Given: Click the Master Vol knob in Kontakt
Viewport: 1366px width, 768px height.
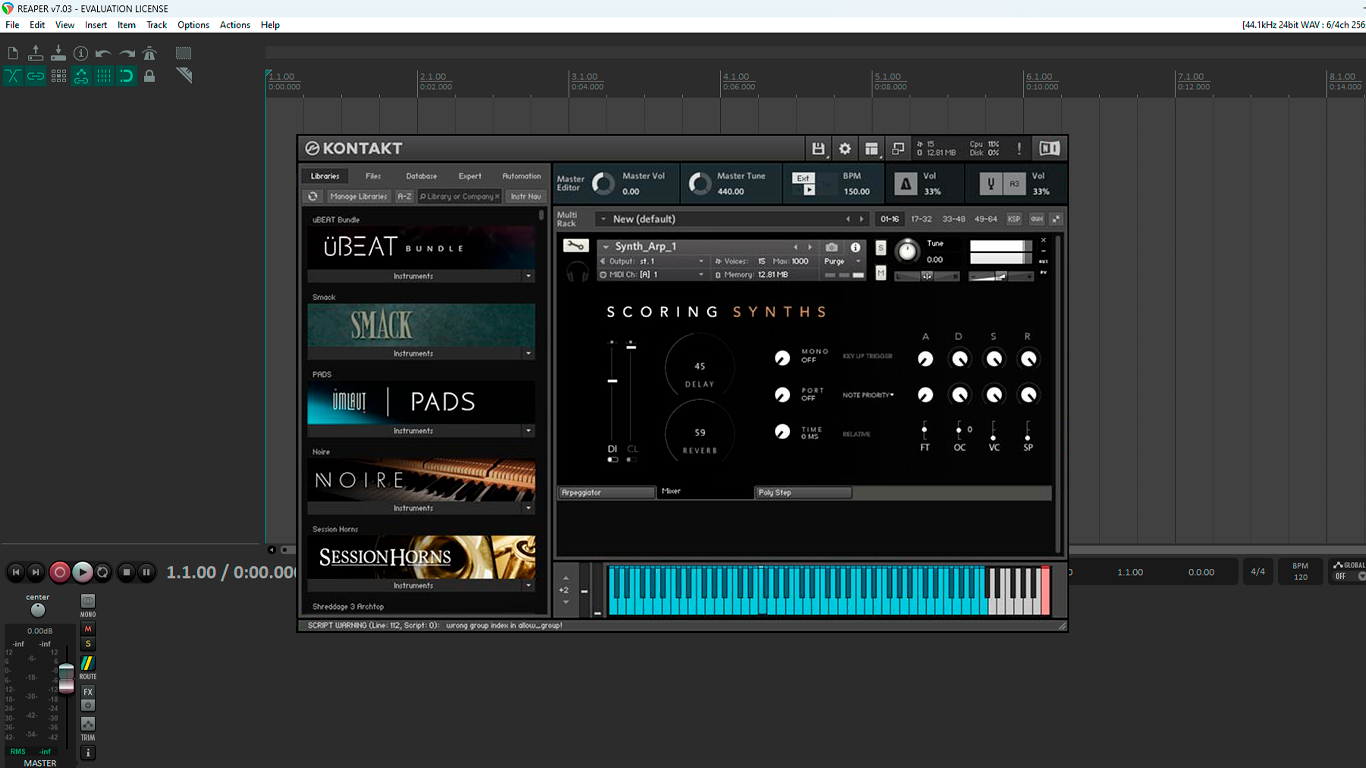Looking at the screenshot, I should [x=603, y=184].
